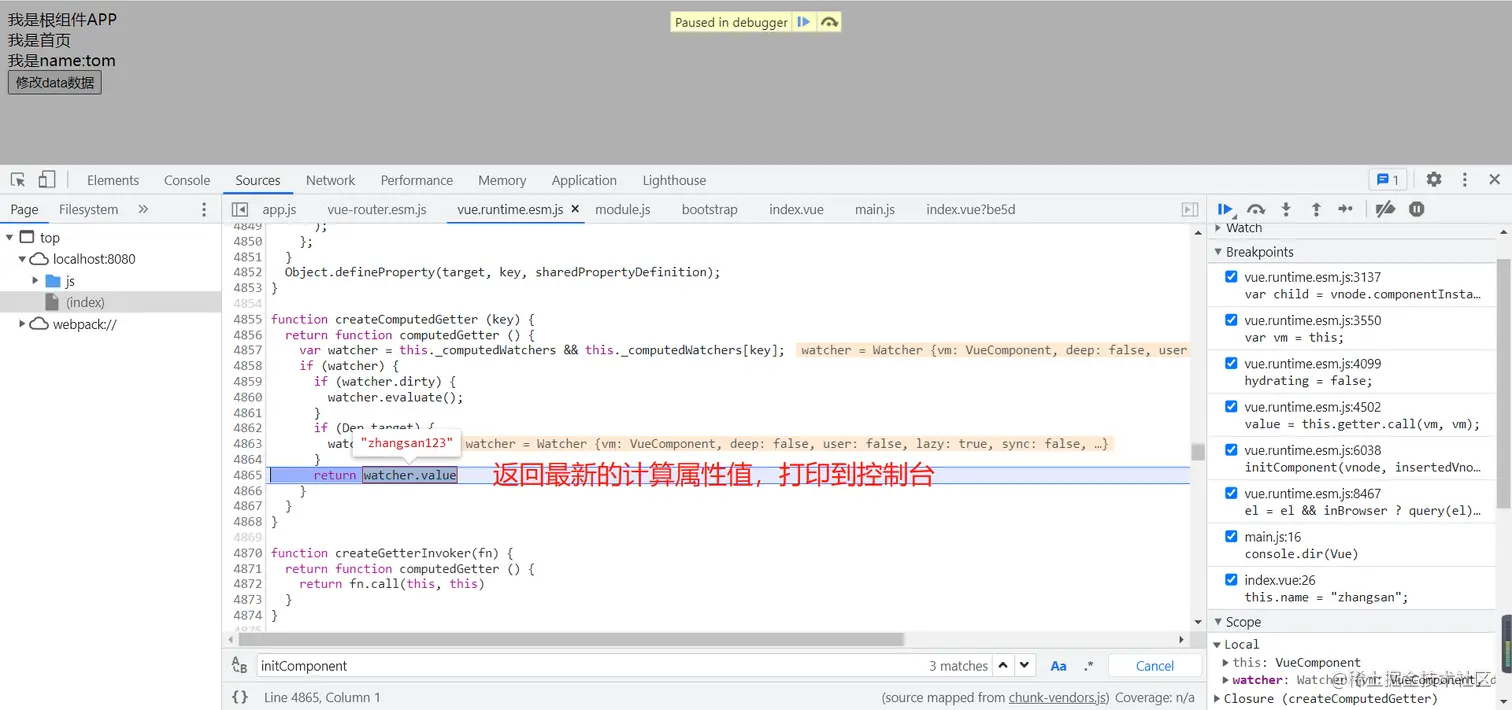This screenshot has height=710, width=1512.
Task: Open the app.js file tab
Action: 279,209
